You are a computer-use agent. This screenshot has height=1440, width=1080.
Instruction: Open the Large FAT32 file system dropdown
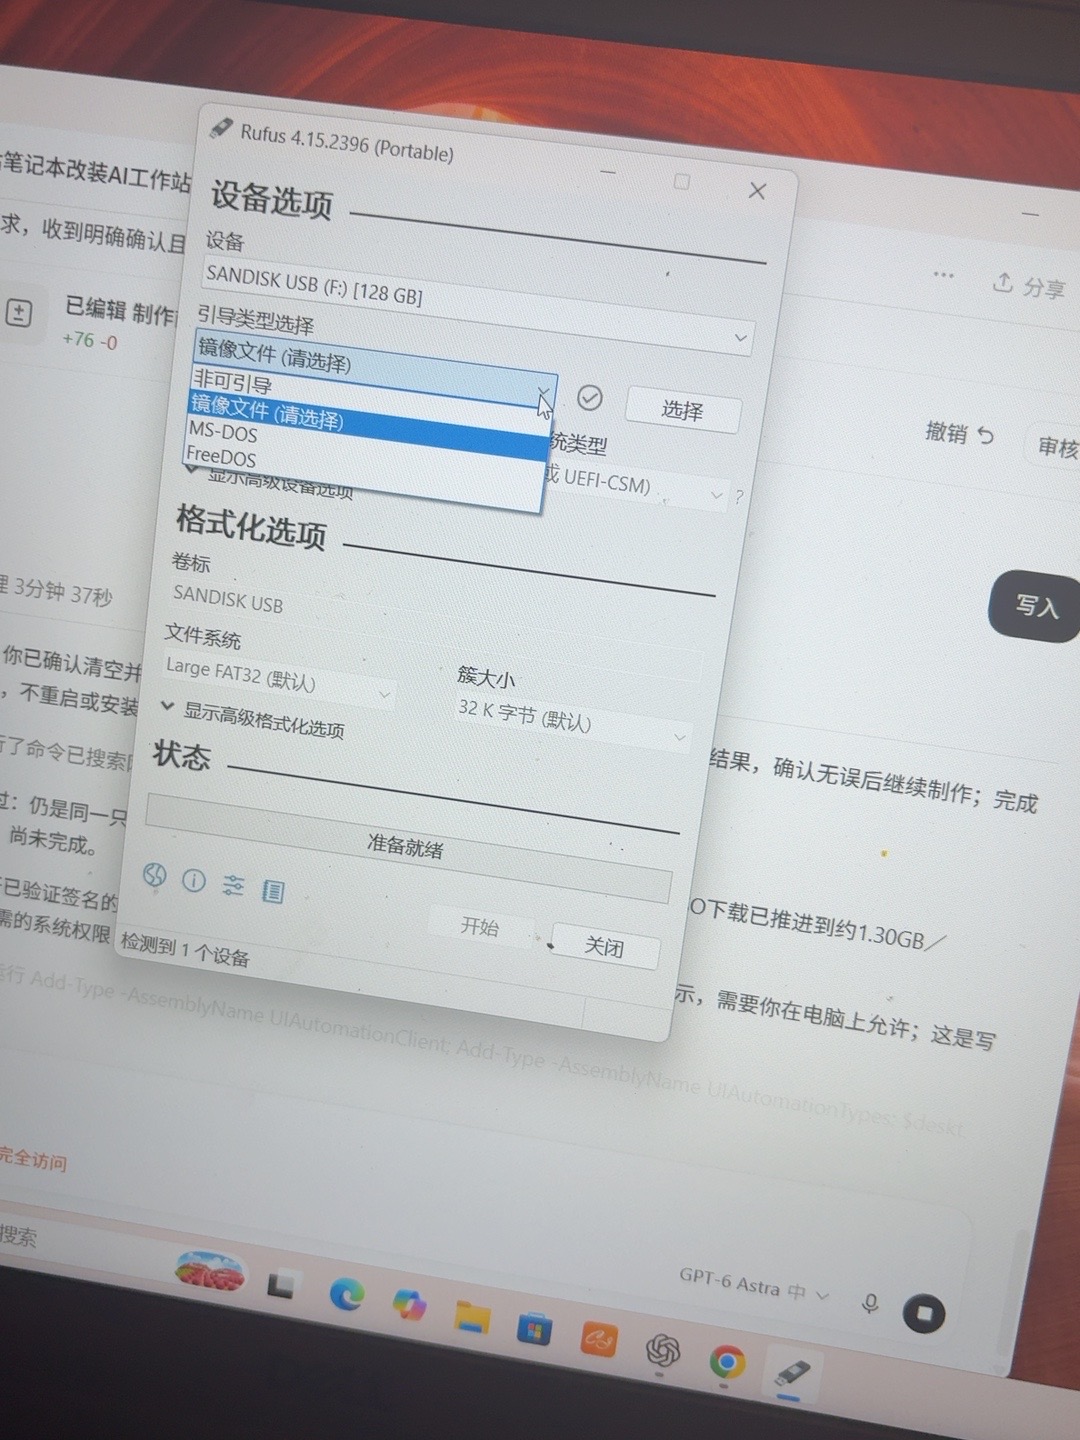click(x=277, y=679)
